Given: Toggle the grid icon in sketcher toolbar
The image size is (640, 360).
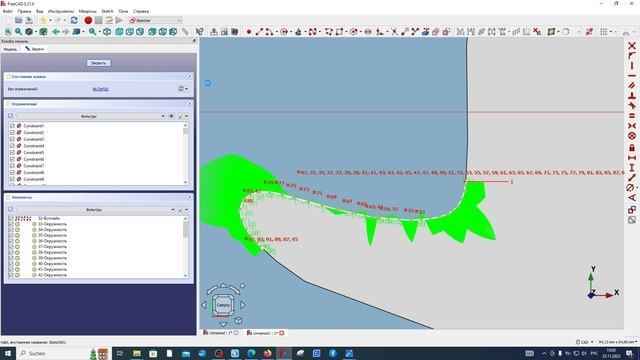Looking at the screenshot, I should [603, 31].
